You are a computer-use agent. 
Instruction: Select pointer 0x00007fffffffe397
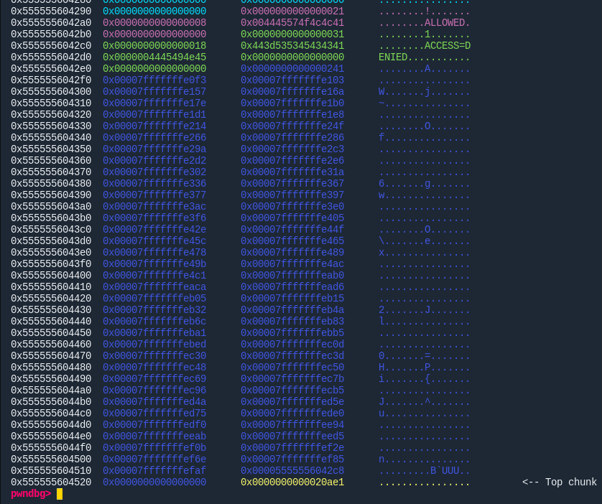coord(292,195)
